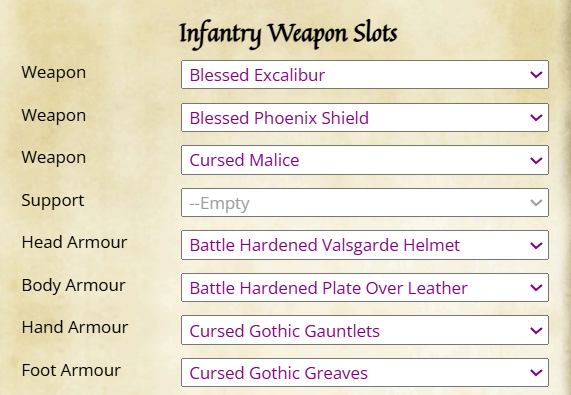Open the empty Support slot dropdown
Image resolution: width=571 pixels, height=395 pixels.
[365, 202]
